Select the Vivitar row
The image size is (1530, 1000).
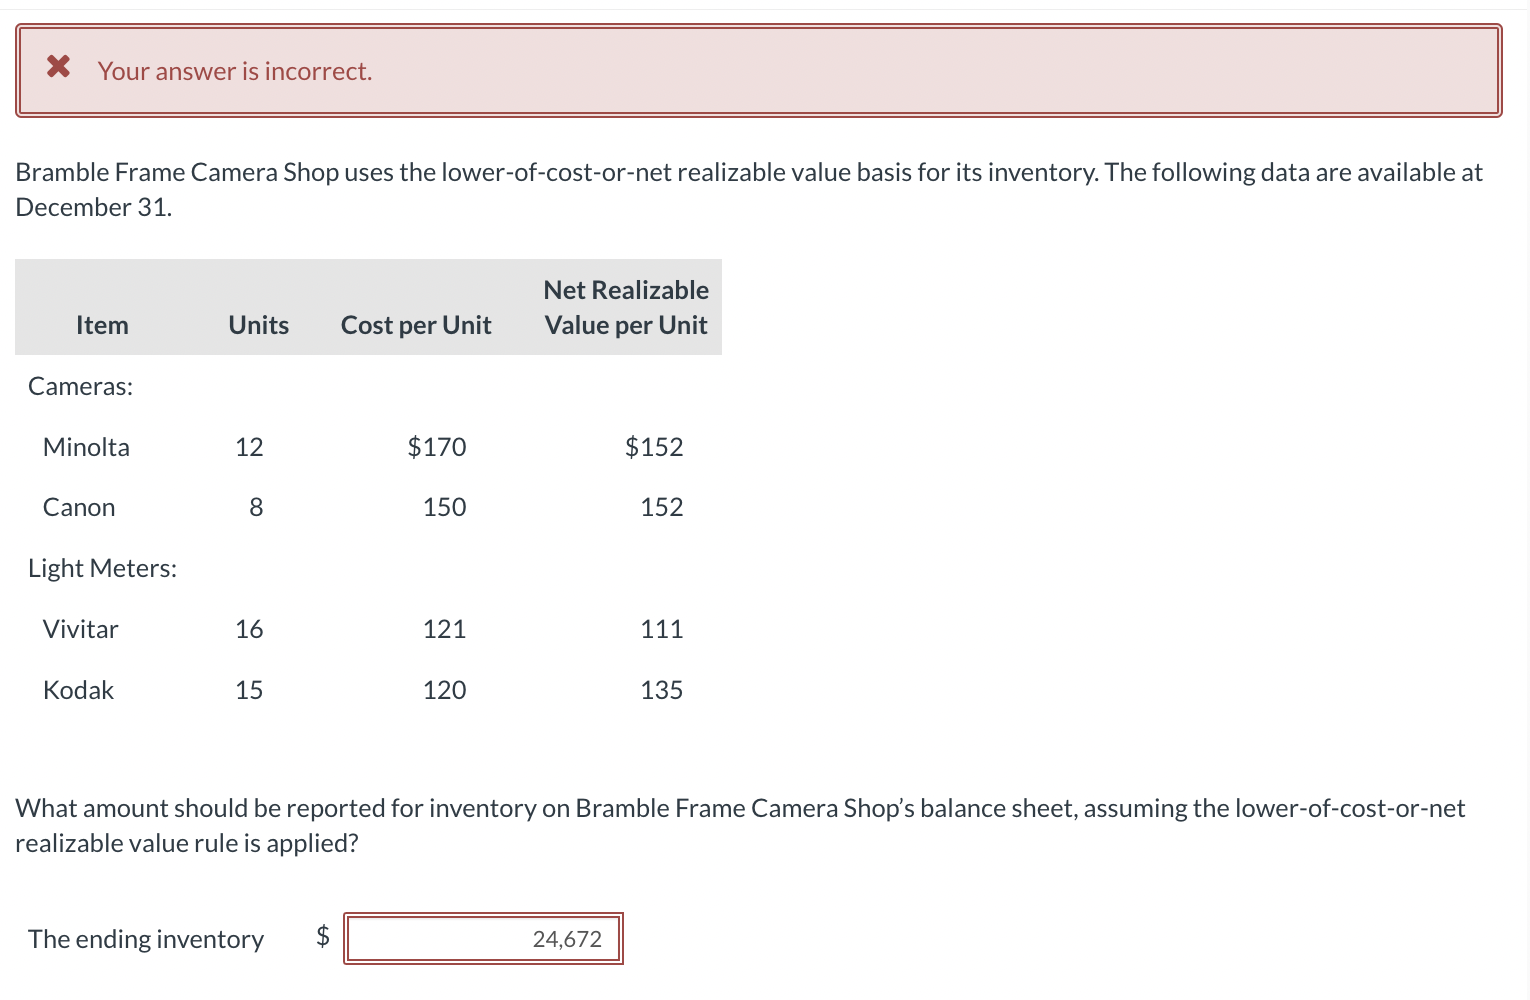(x=80, y=628)
